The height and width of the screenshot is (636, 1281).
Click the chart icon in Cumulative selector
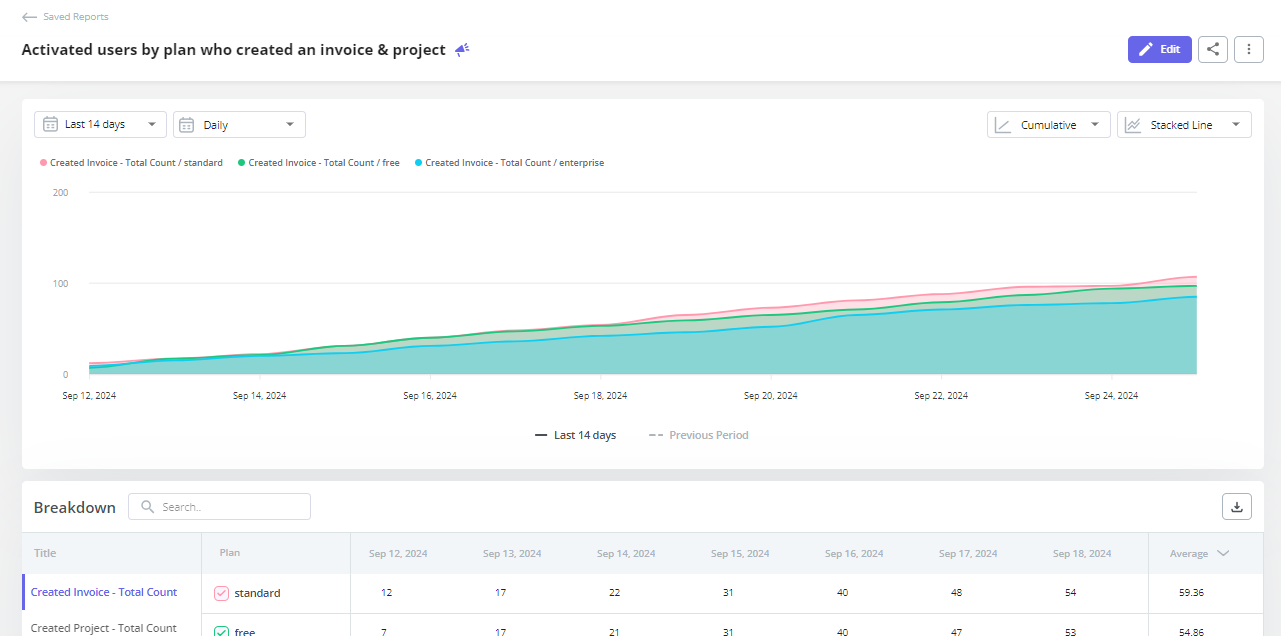click(1003, 125)
